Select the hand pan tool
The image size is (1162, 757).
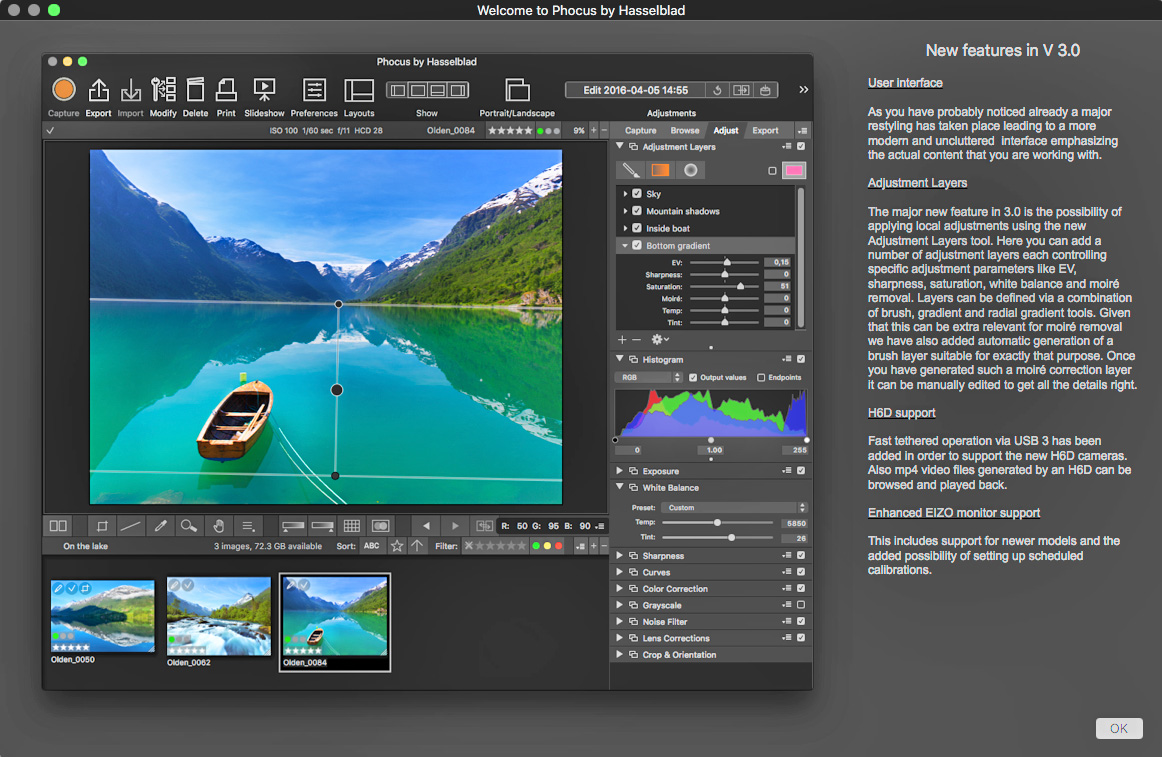pos(219,526)
